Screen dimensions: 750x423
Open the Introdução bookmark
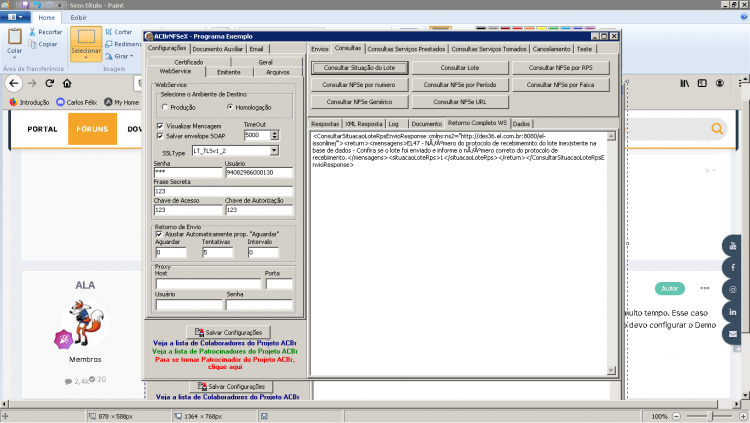pos(30,102)
